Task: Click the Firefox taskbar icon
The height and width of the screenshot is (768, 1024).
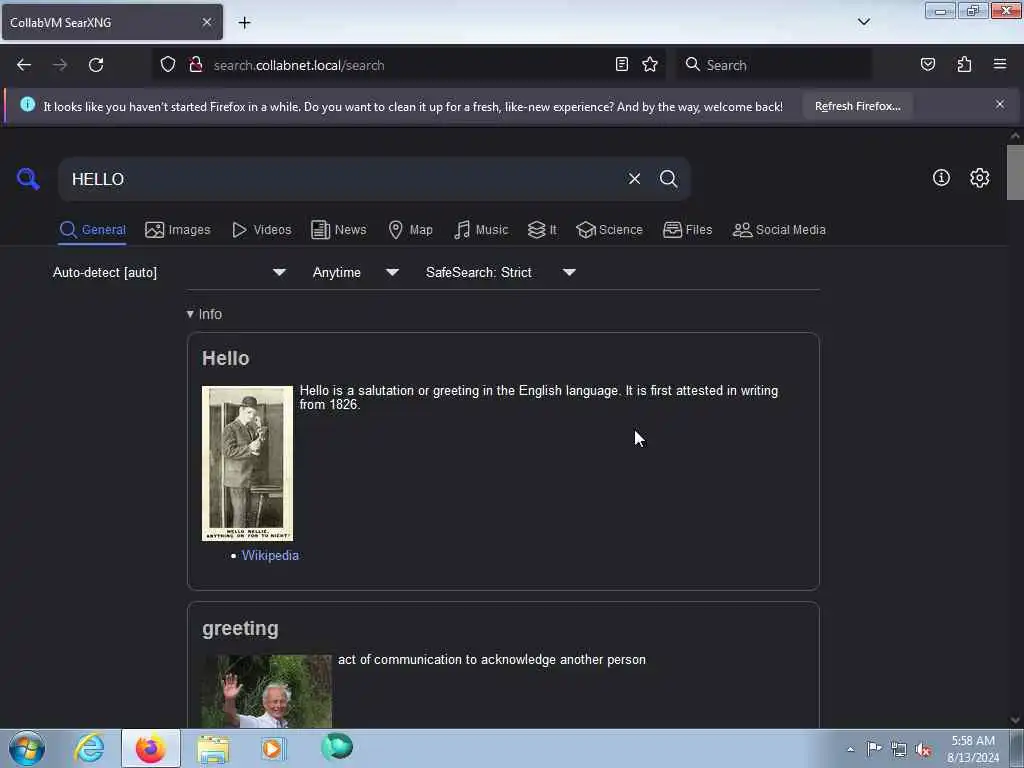Action: point(150,748)
